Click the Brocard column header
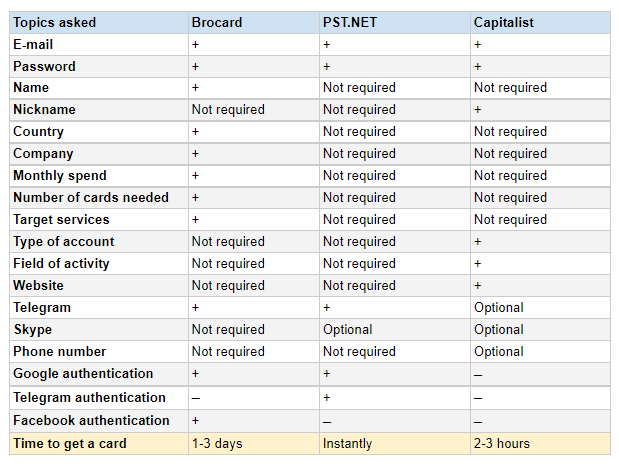 coord(217,22)
